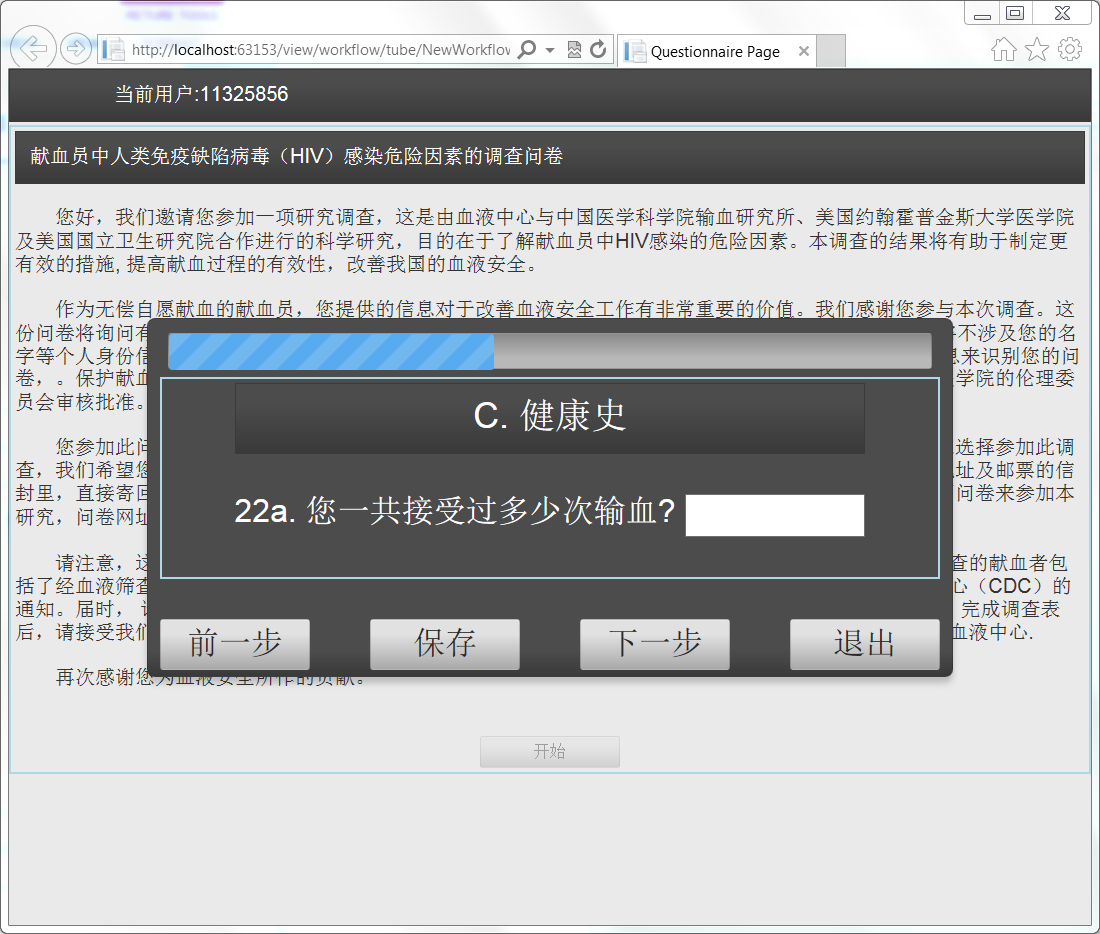The width and height of the screenshot is (1100, 934).
Task: Go back with the browser back arrow
Action: point(32,48)
